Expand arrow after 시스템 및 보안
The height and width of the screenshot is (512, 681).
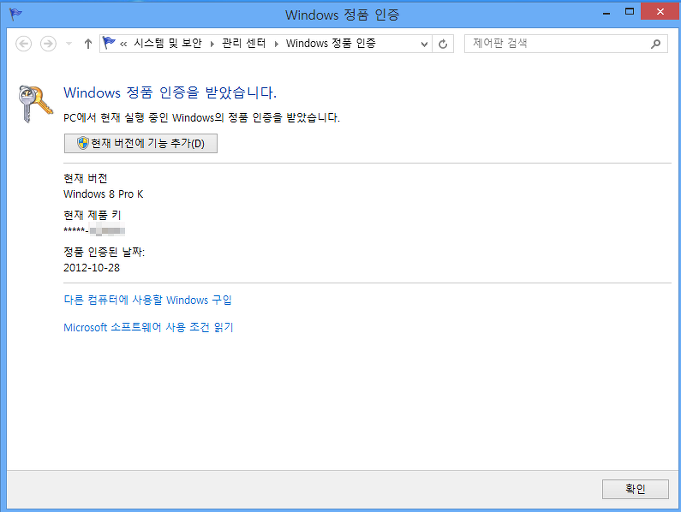[212, 43]
